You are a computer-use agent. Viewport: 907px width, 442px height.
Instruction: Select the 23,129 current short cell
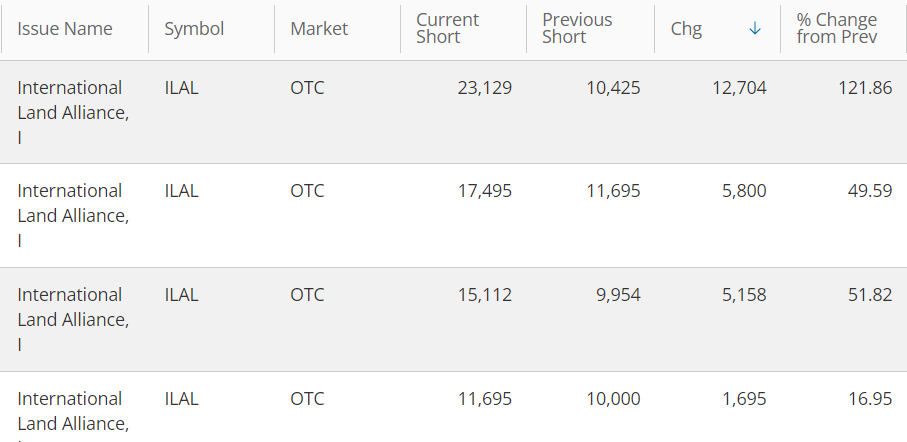tap(484, 88)
